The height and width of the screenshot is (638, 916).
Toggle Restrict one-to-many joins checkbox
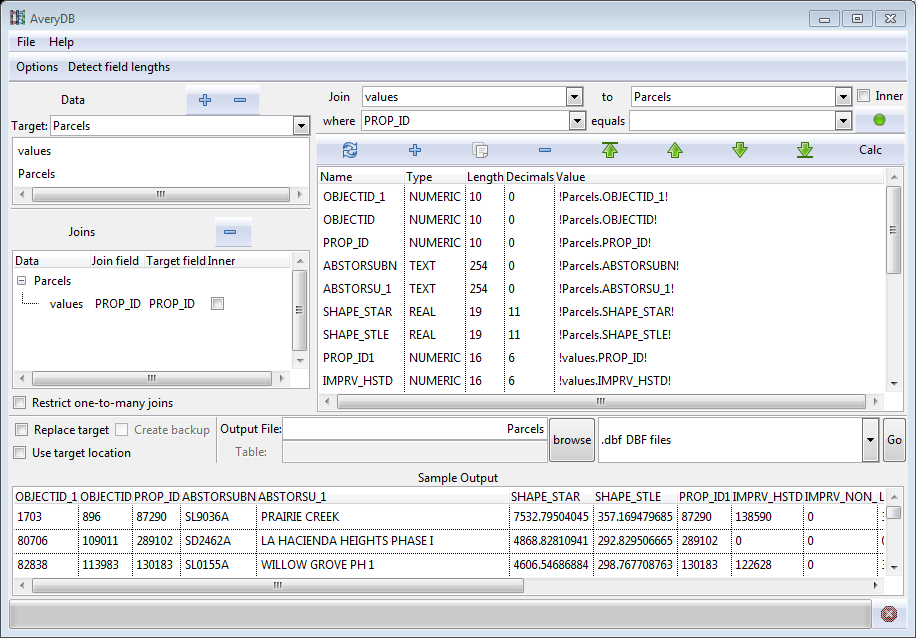pos(20,403)
